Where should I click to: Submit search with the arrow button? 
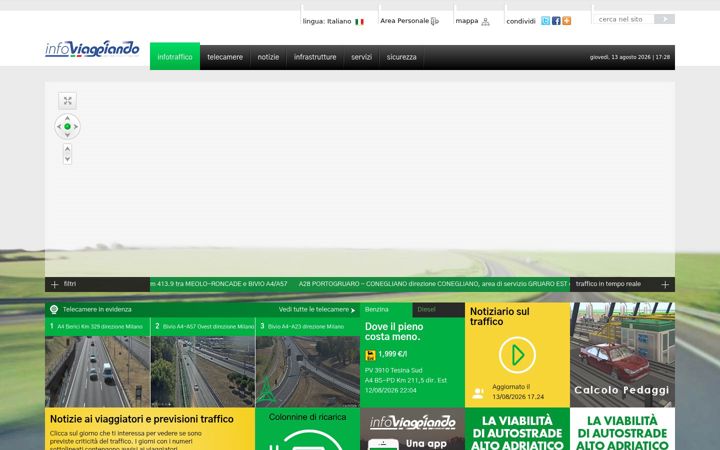(664, 19)
